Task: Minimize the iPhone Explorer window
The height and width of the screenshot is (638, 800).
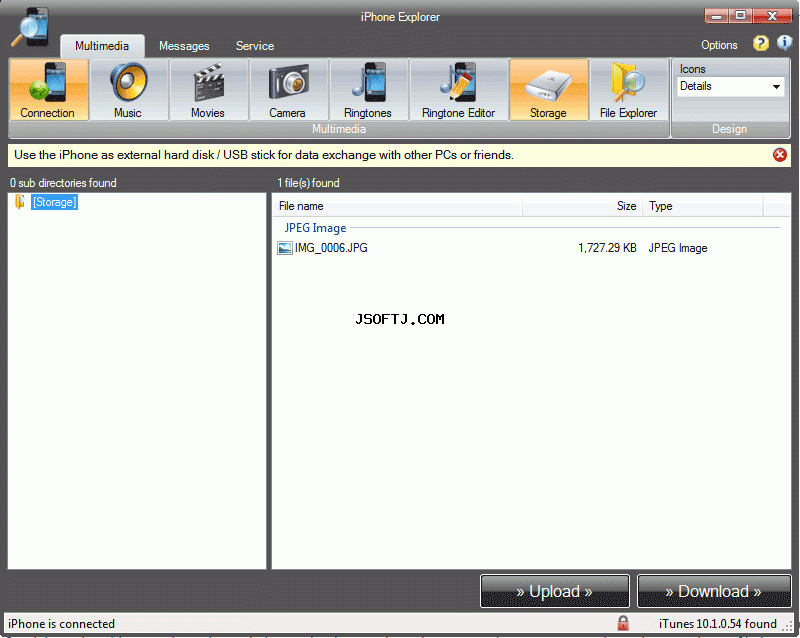Action: click(716, 16)
